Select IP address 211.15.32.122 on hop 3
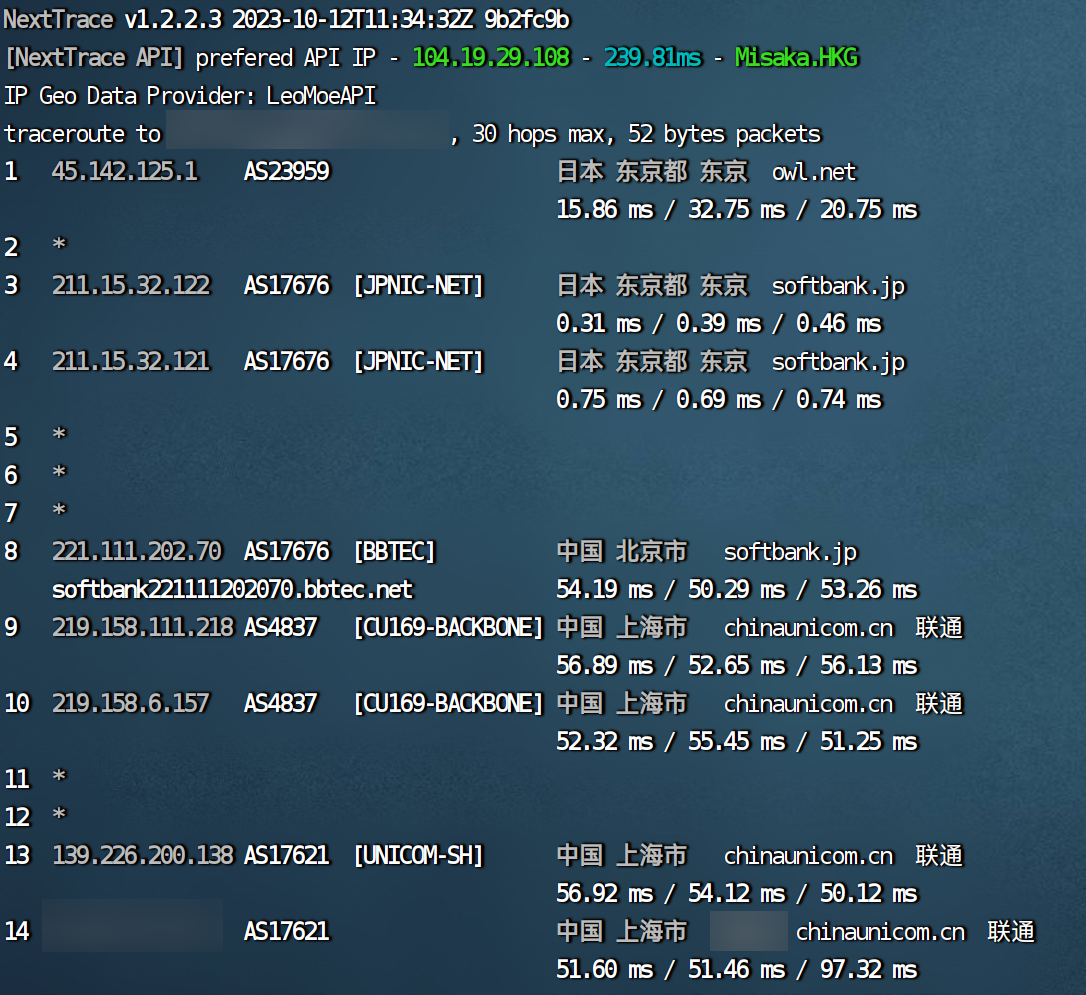1086x995 pixels. click(x=131, y=286)
